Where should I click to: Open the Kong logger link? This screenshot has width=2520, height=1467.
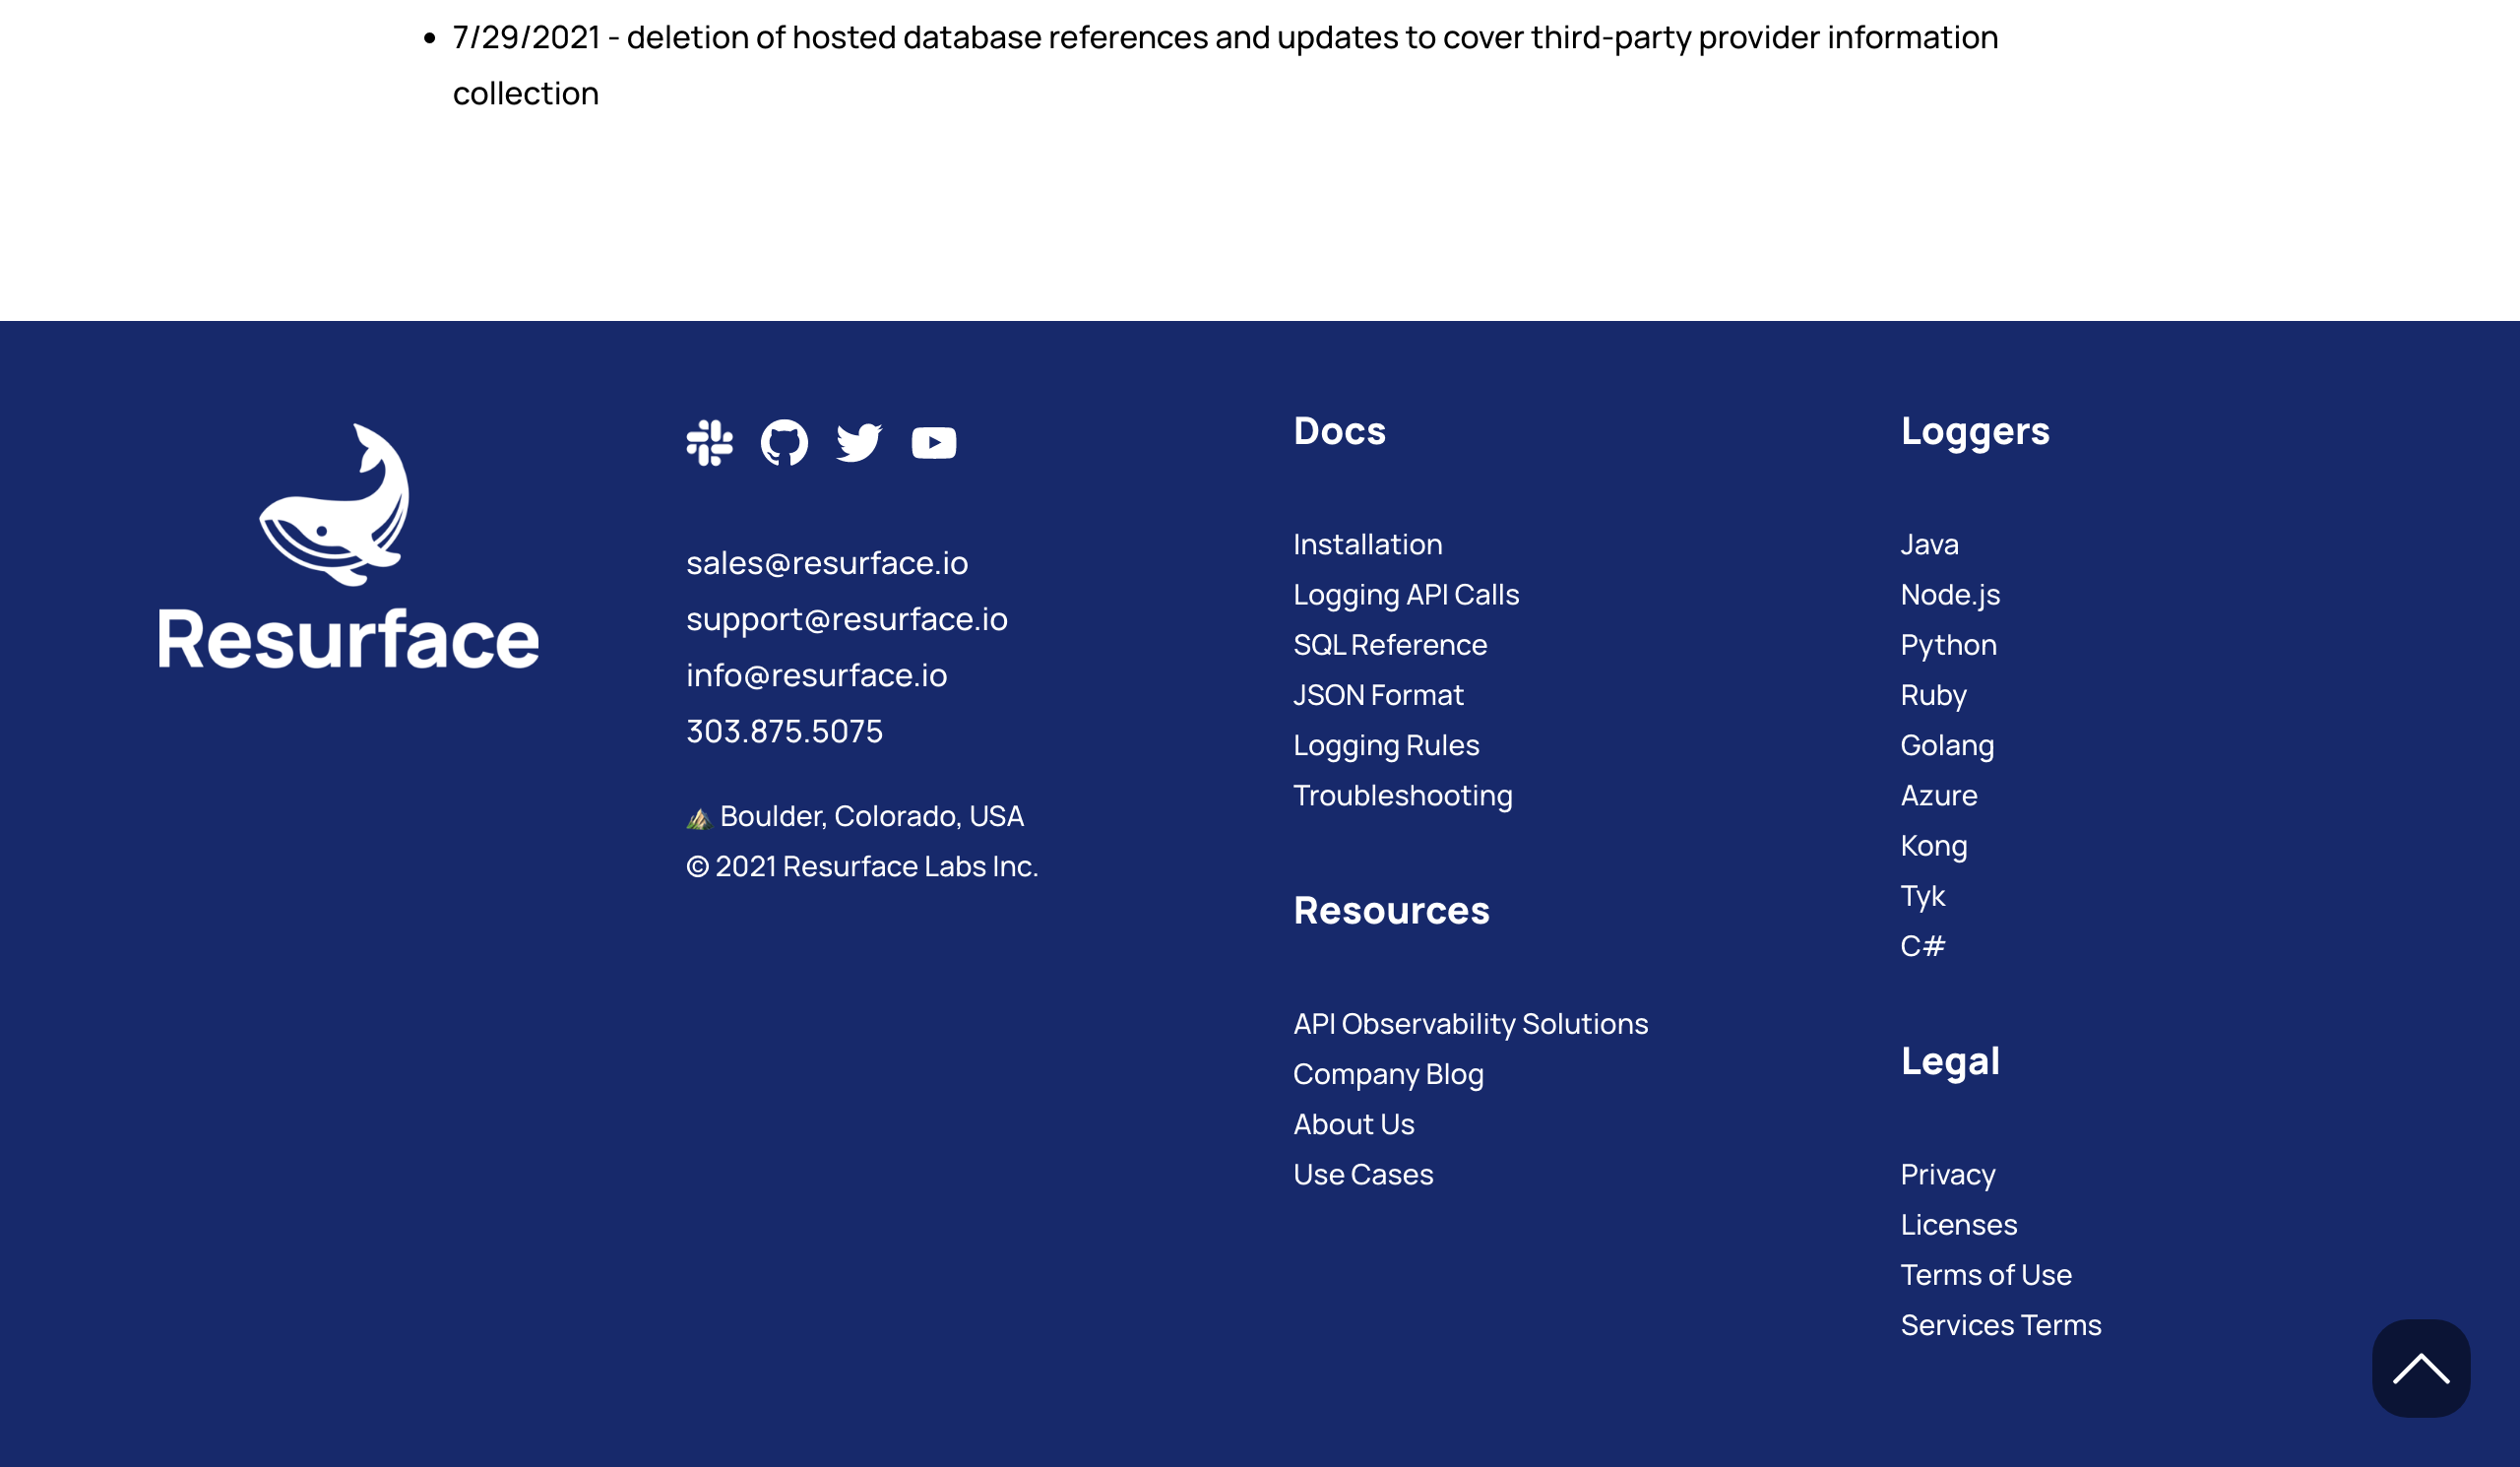pos(1933,846)
